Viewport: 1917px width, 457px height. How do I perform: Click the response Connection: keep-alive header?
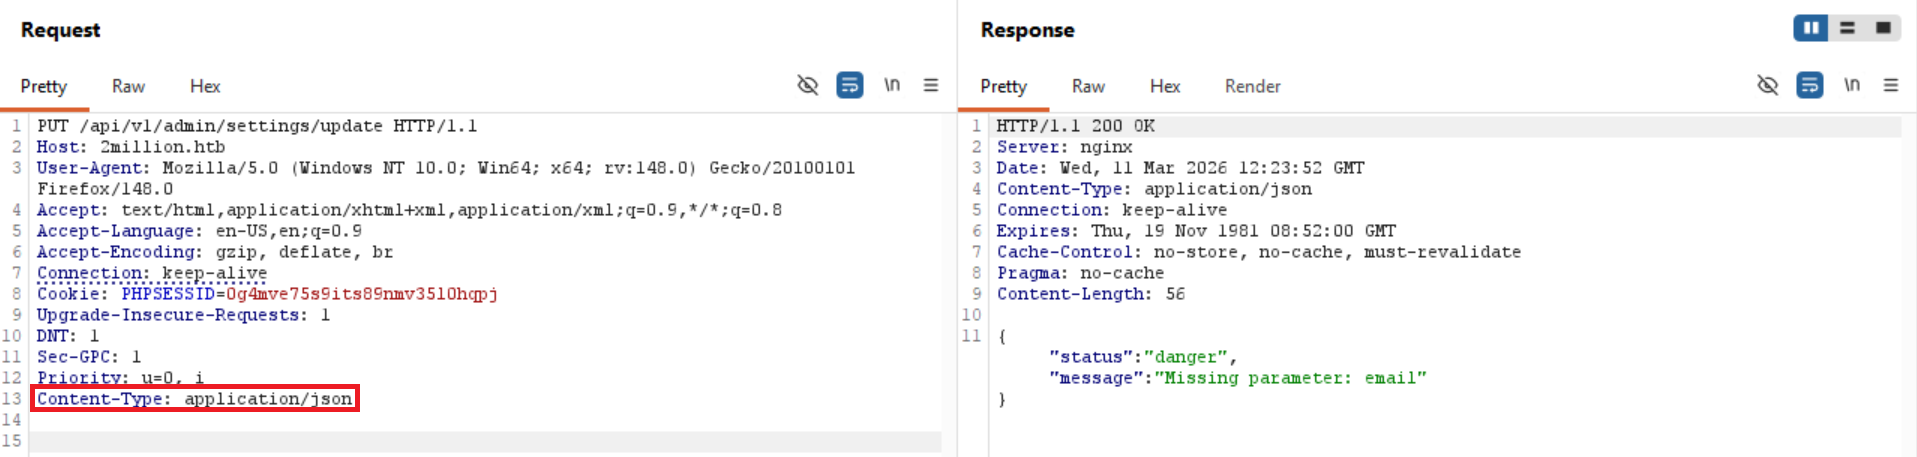pyautogui.click(x=1111, y=210)
